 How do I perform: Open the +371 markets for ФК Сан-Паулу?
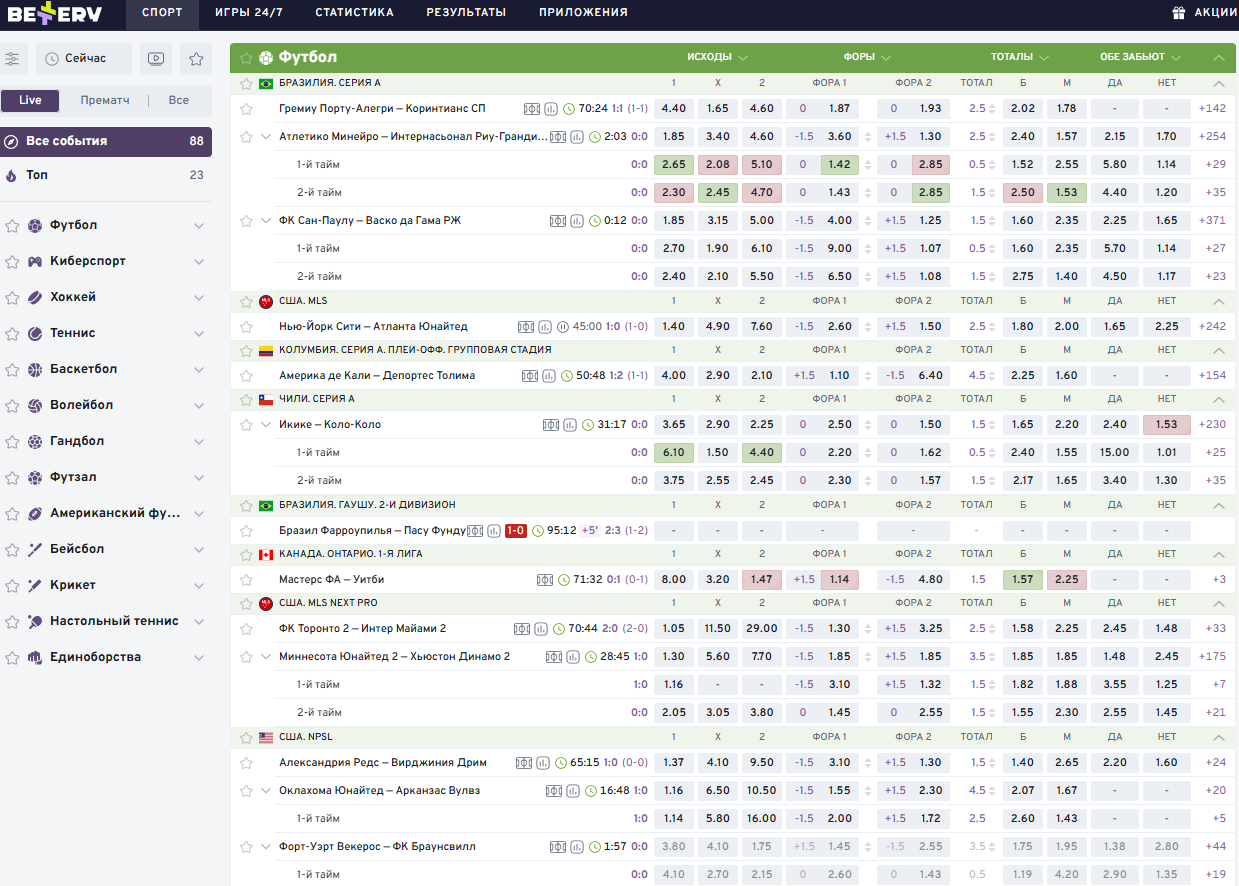click(x=1212, y=220)
